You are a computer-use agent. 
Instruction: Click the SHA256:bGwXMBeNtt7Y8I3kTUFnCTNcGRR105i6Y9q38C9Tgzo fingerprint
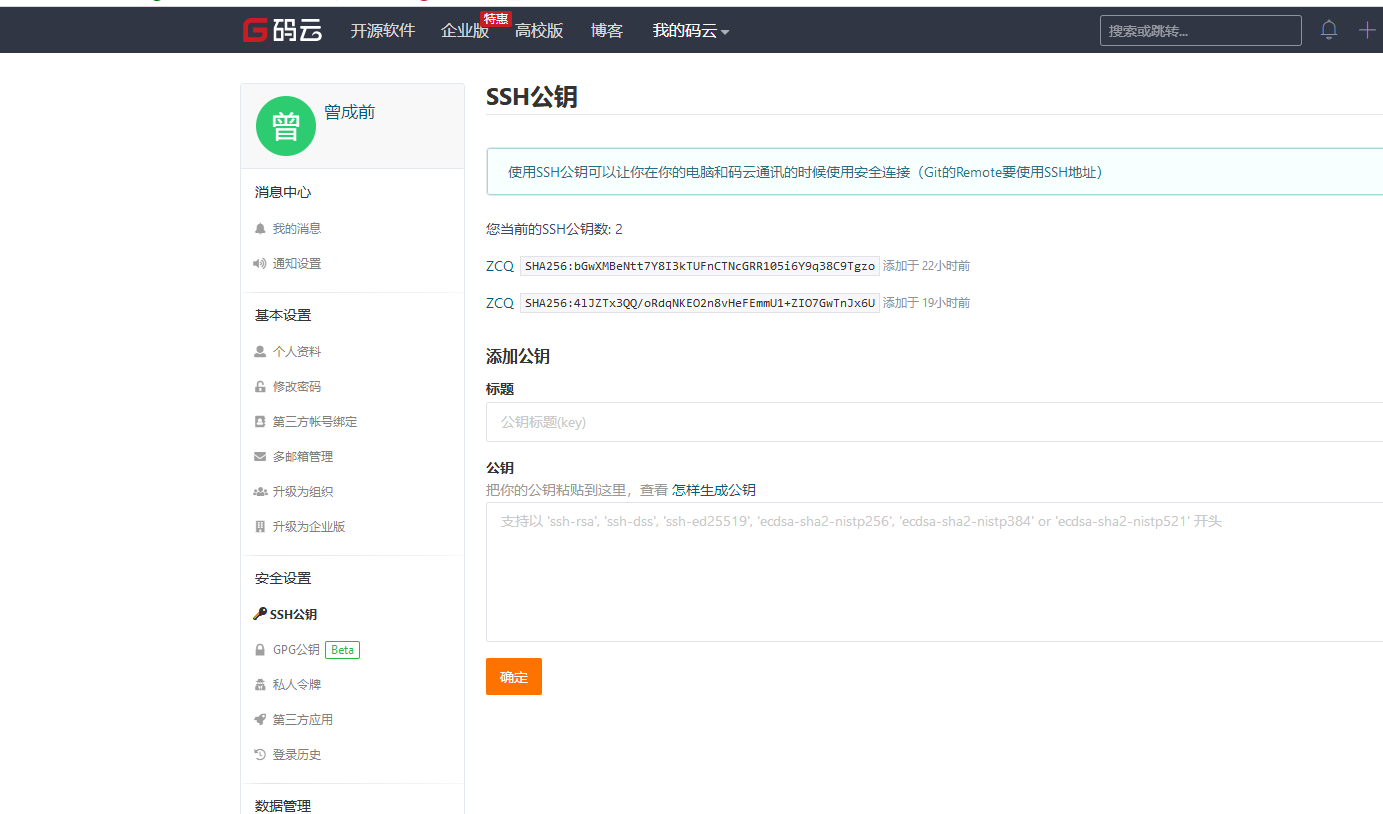point(700,266)
